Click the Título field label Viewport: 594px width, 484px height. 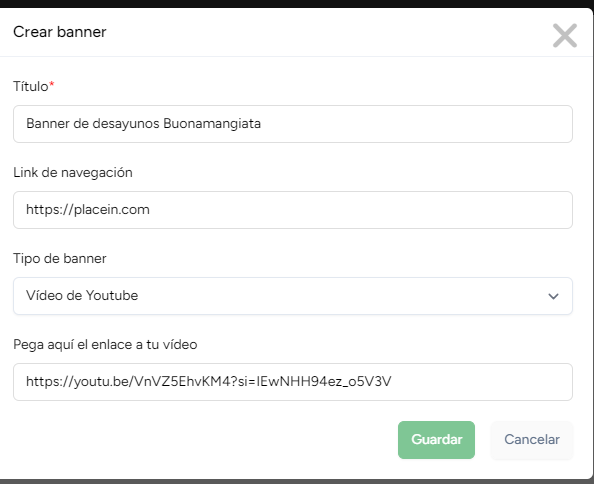pos(31,86)
